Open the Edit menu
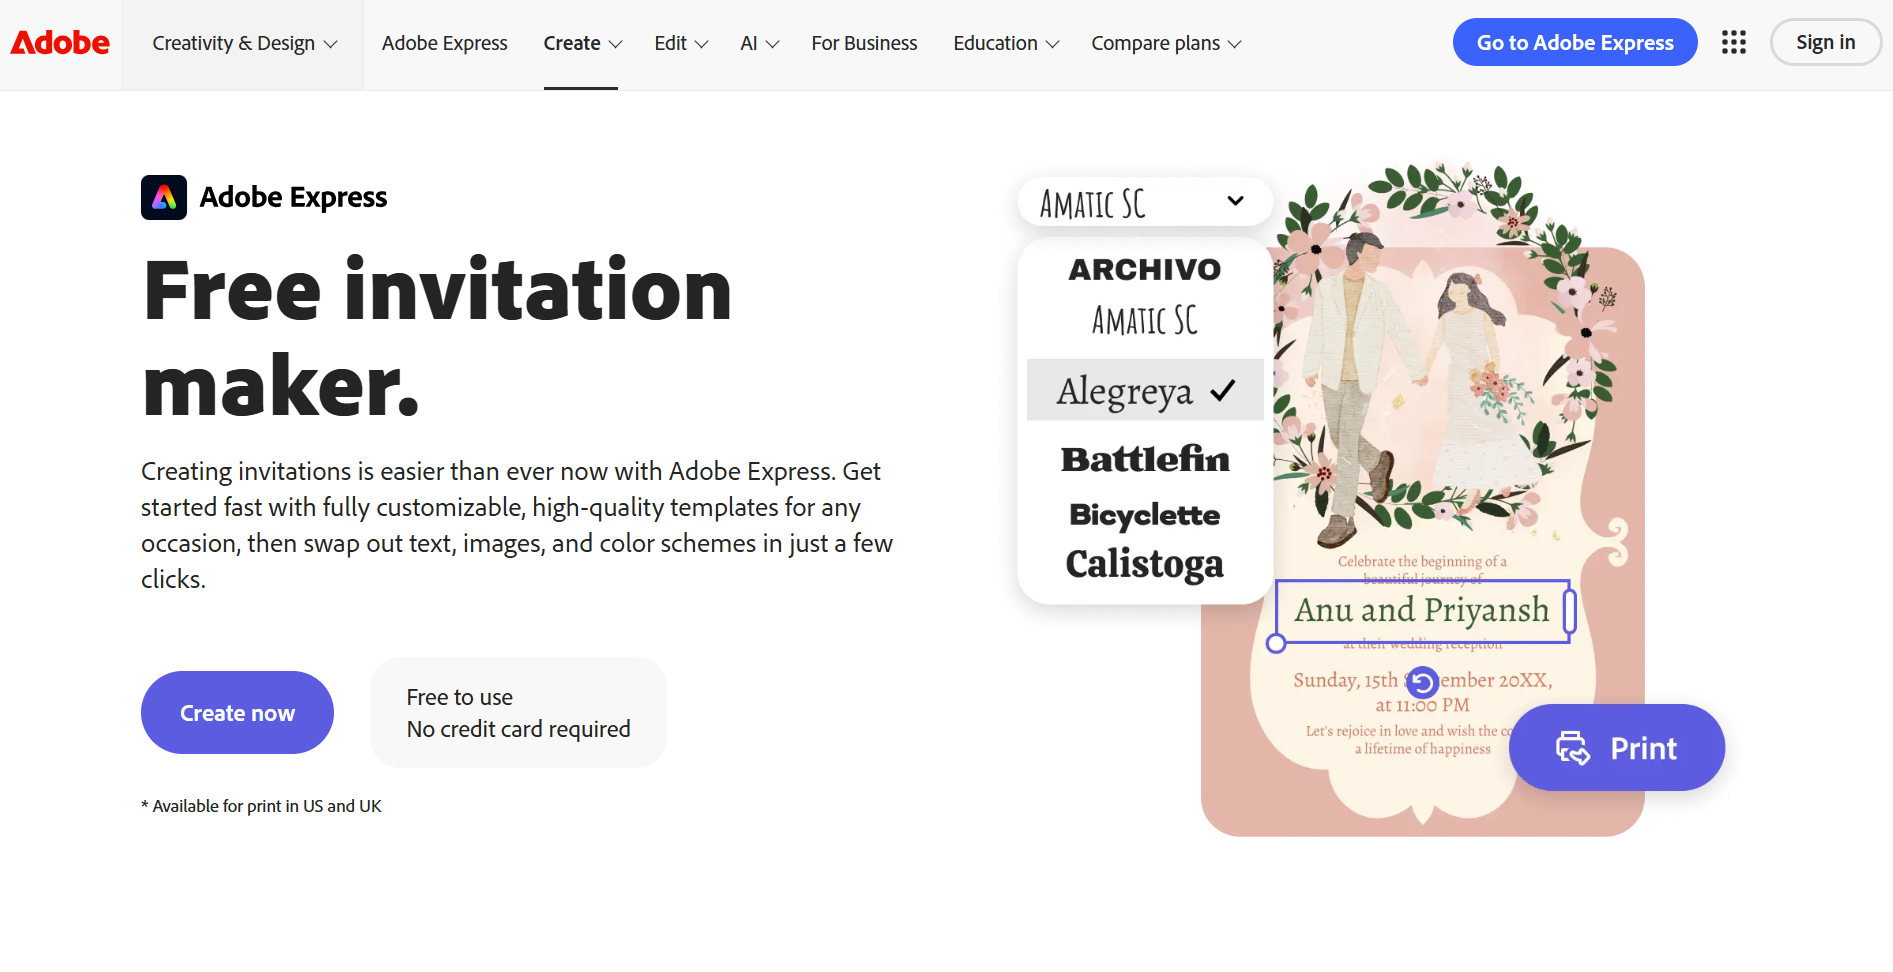 tap(681, 43)
